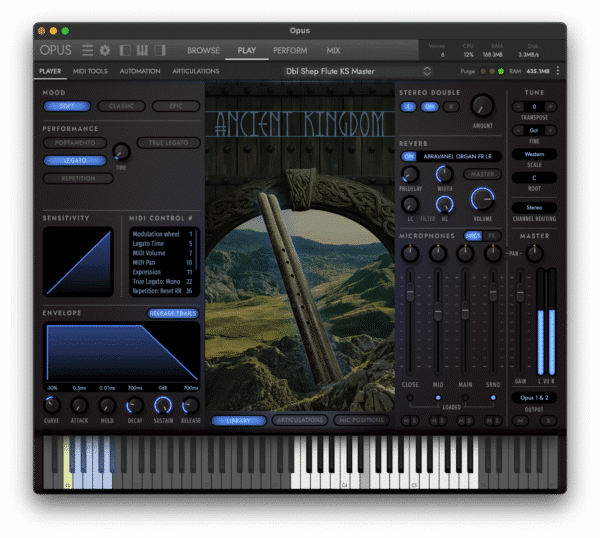Enable Portamento performance mode

click(75, 143)
